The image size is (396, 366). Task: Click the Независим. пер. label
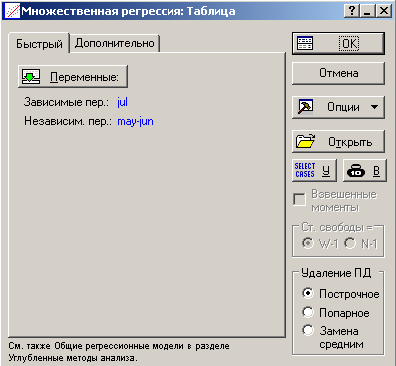(67, 121)
